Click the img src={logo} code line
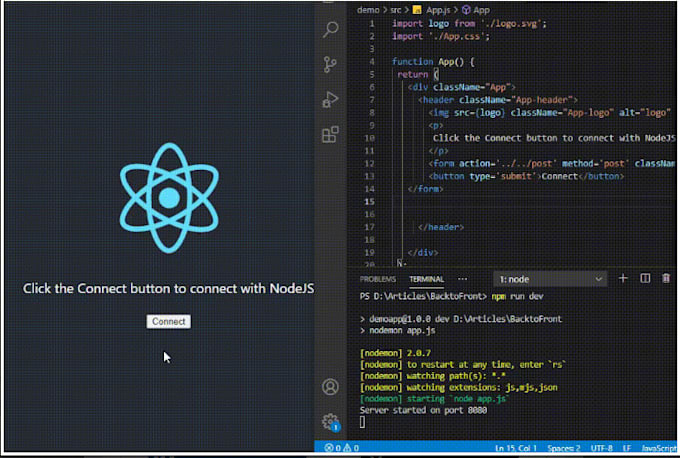This screenshot has width=680, height=458. 550,113
